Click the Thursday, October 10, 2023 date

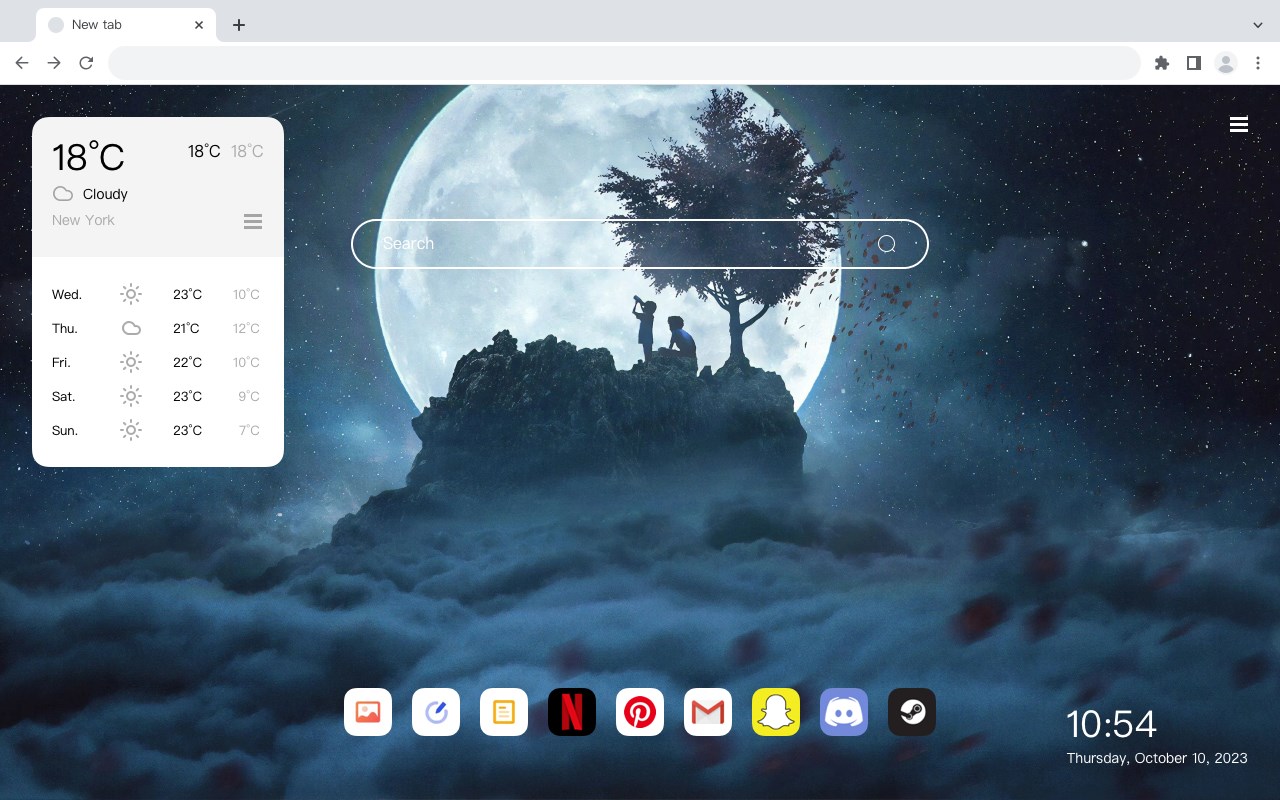pos(1157,758)
